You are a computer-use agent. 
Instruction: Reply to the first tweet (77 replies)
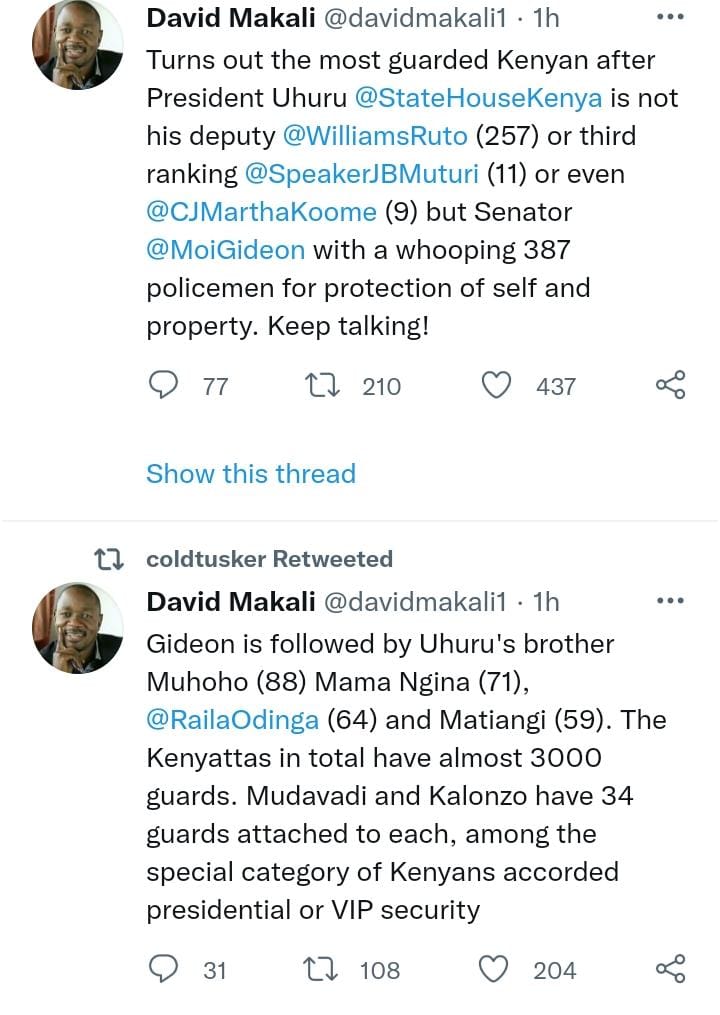(x=163, y=386)
